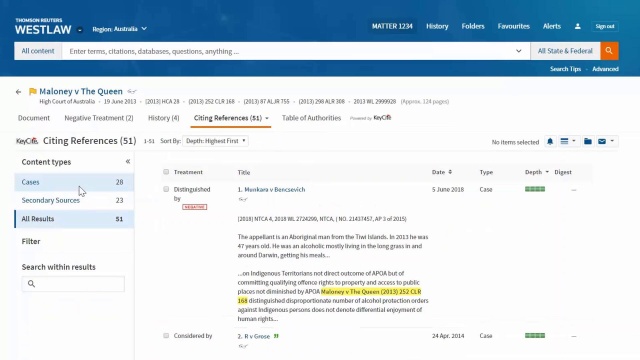This screenshot has width=640, height=360.
Task: Click the green quotation marks next to R v Grose
Action: 276,336
